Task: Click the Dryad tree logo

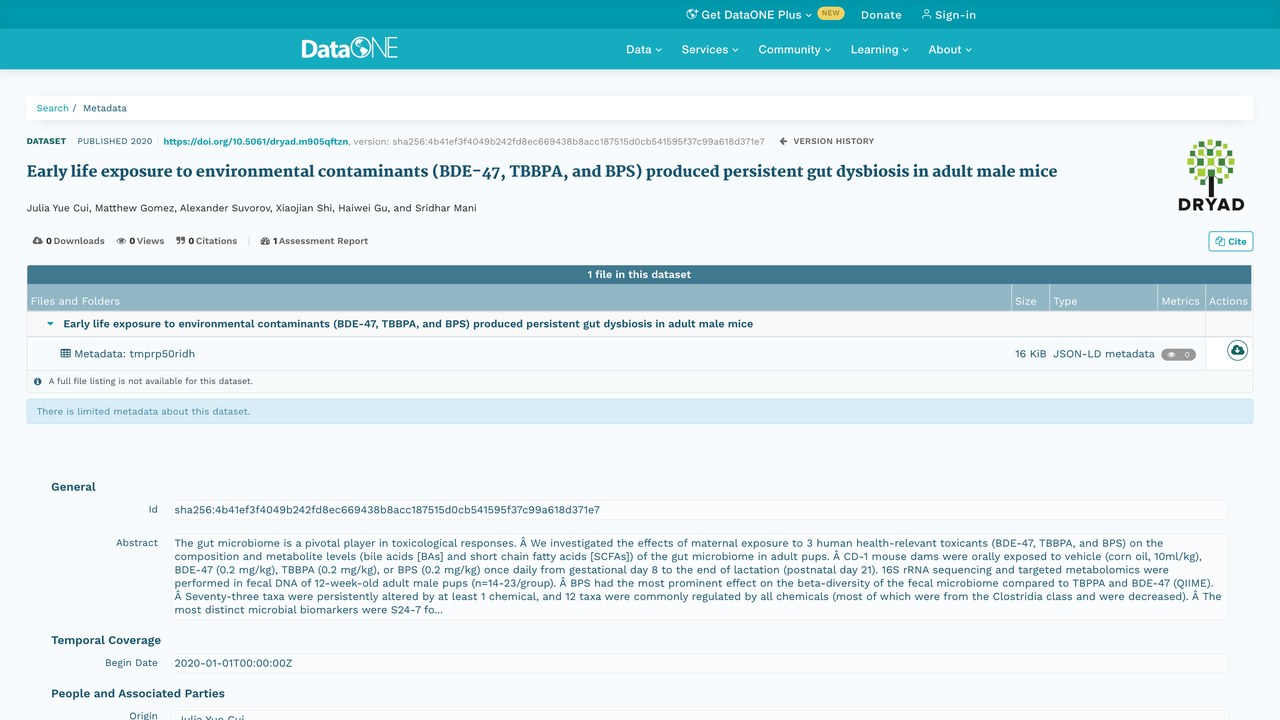Action: click(1211, 175)
